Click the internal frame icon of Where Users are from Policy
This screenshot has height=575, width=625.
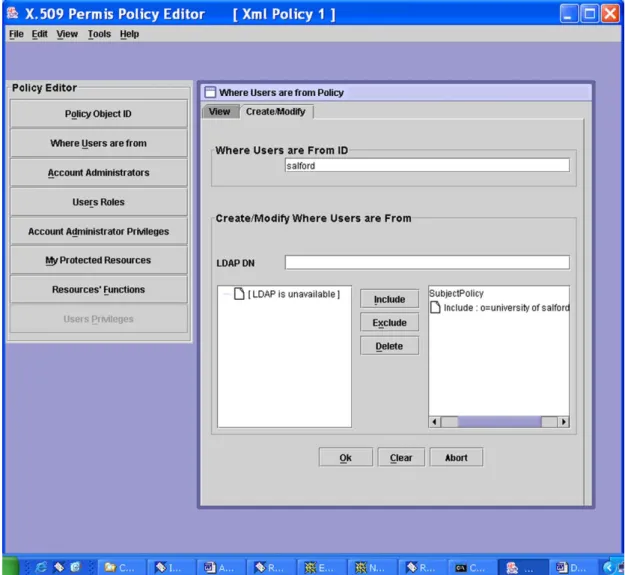coord(210,92)
